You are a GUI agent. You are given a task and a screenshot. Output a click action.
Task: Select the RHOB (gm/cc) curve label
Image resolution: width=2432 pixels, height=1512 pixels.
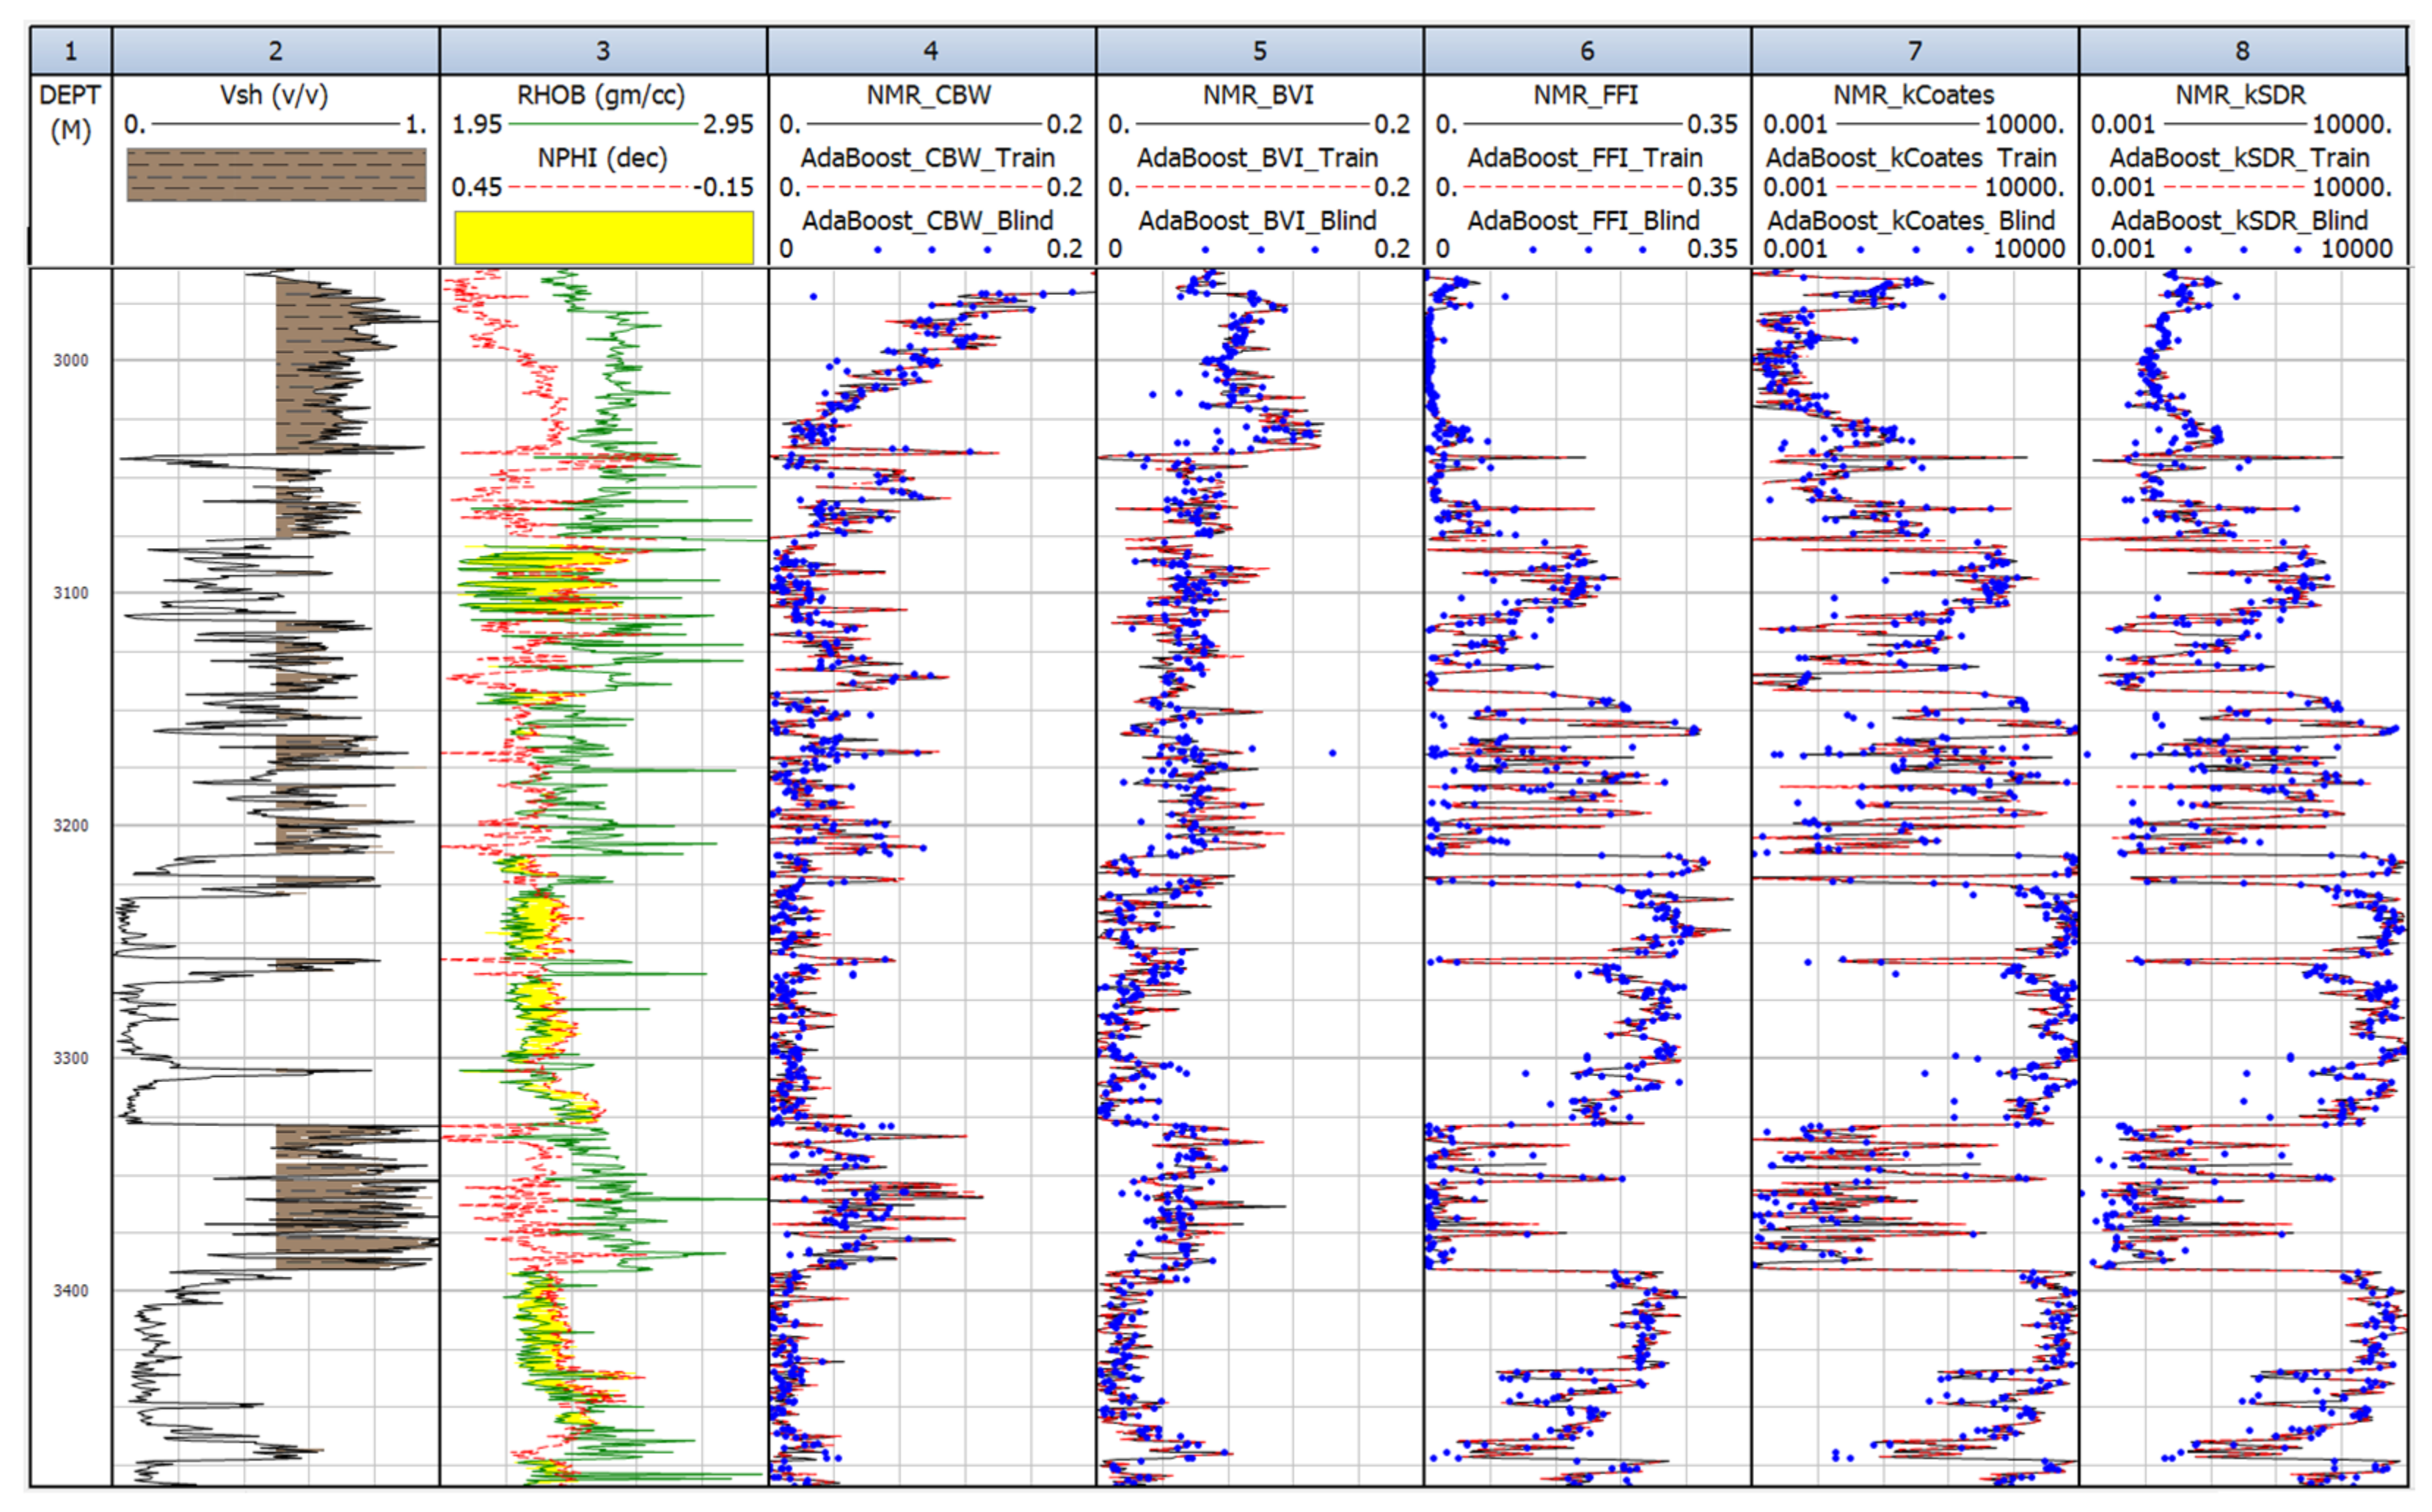[601, 96]
